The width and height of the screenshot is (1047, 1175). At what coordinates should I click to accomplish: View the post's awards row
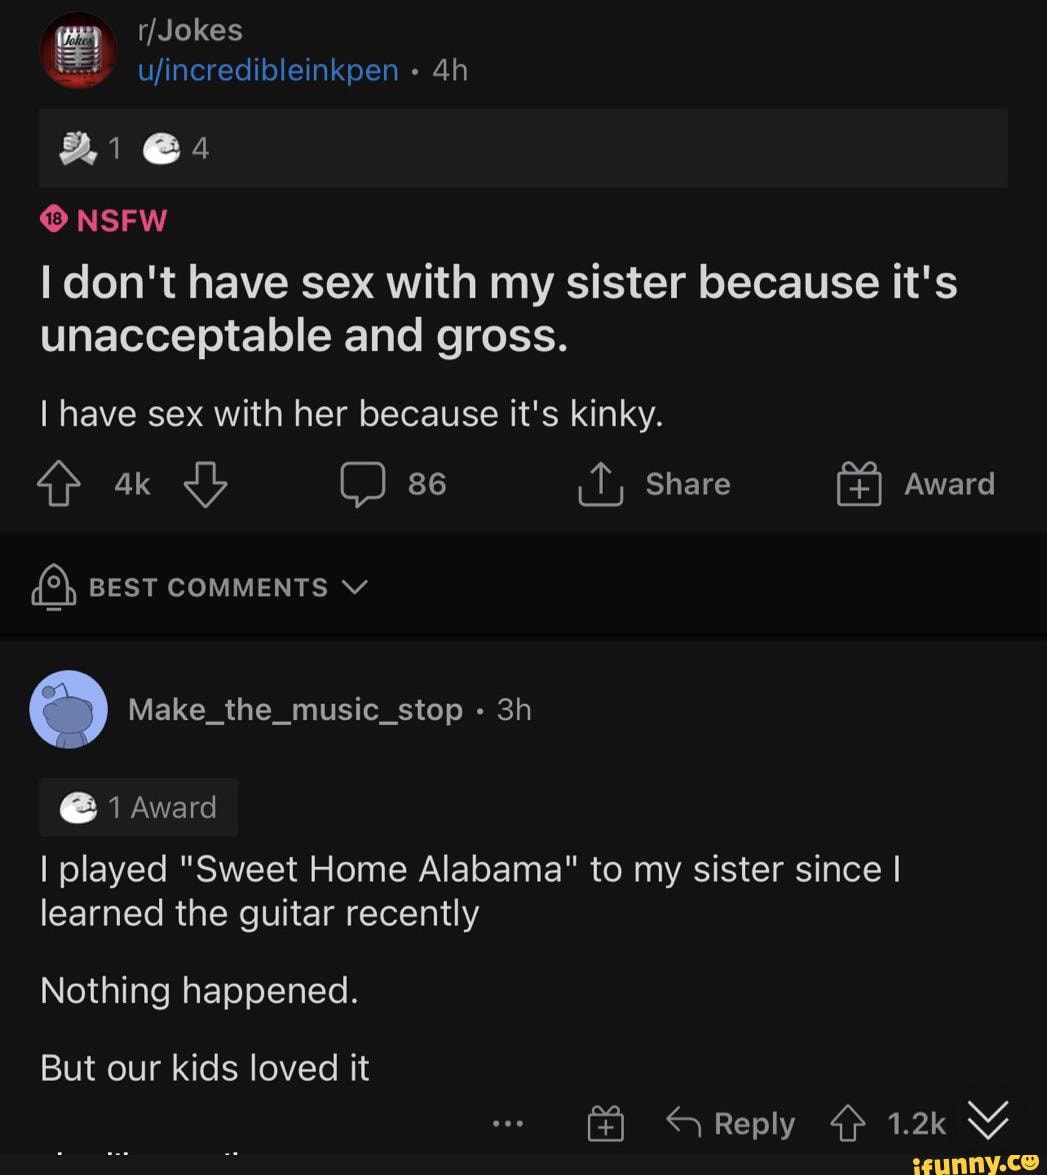125,149
